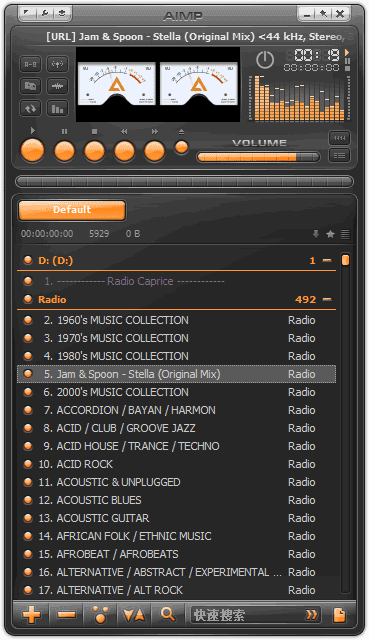Adjust the VOLUME slider bar
Screen dimensions: 369x640
(x=258, y=157)
